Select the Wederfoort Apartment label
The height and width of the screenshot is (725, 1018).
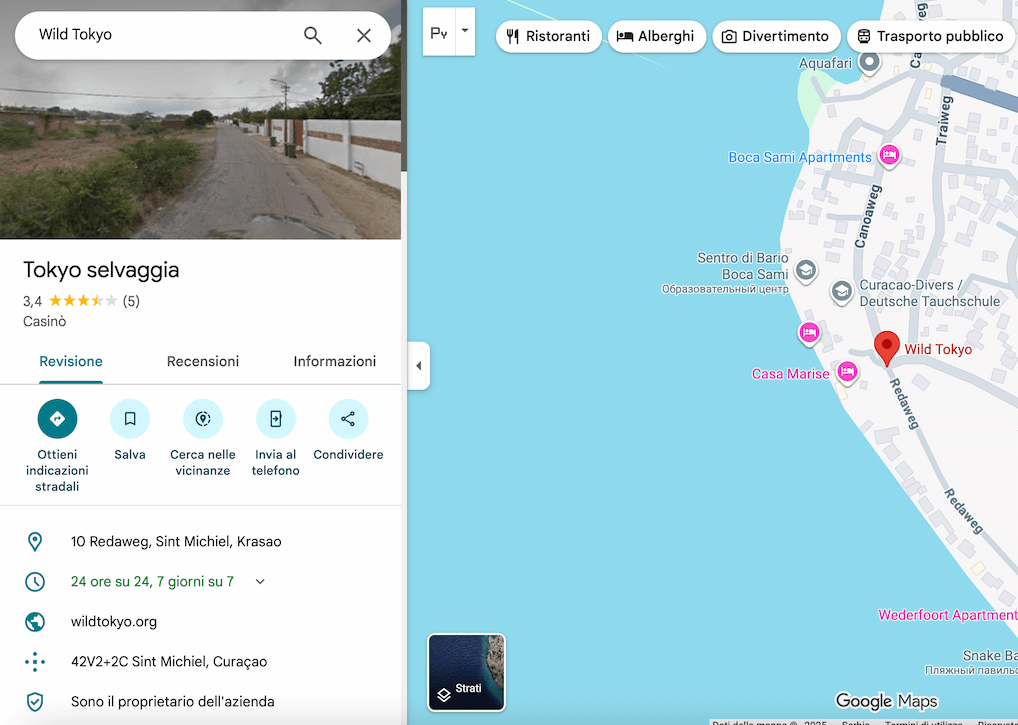[x=947, y=615]
